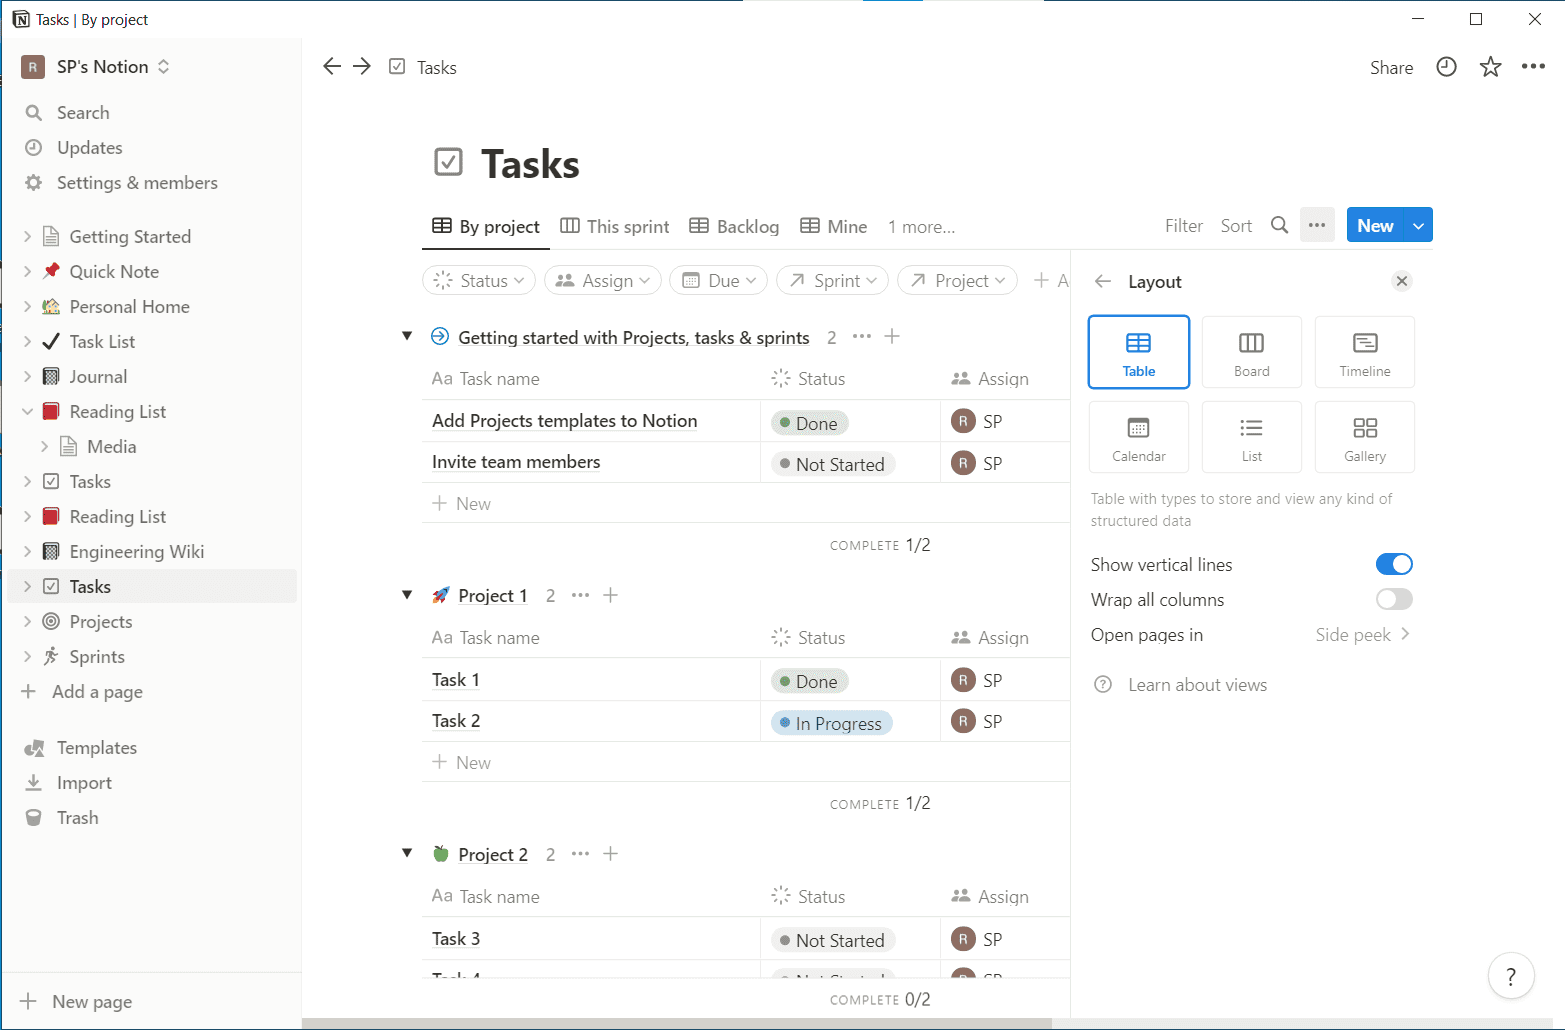Add a task to Project 2 group with plus

point(611,853)
